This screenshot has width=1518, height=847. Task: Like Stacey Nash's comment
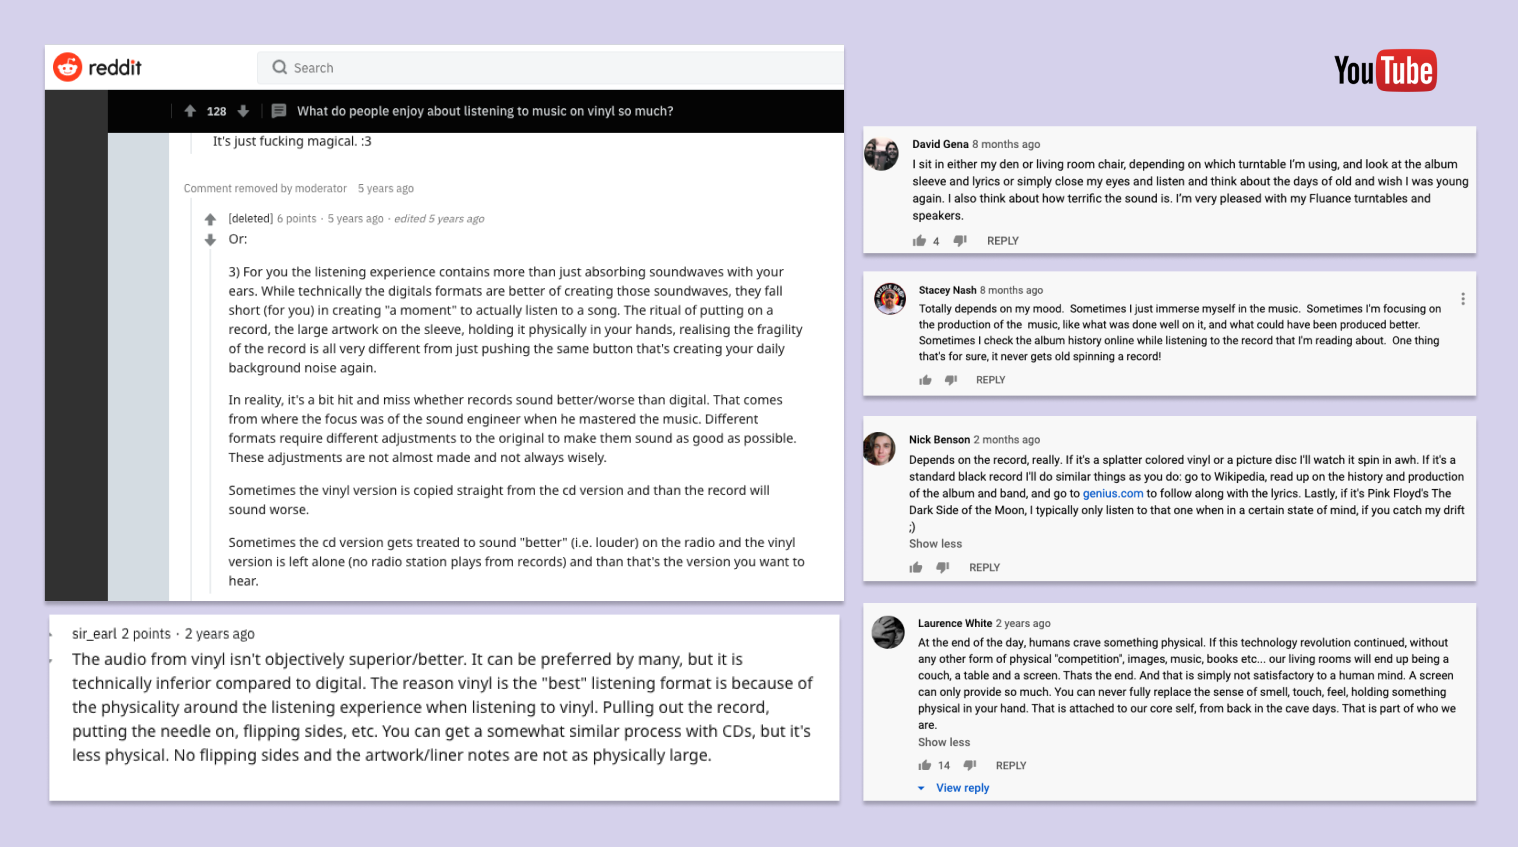tap(926, 380)
